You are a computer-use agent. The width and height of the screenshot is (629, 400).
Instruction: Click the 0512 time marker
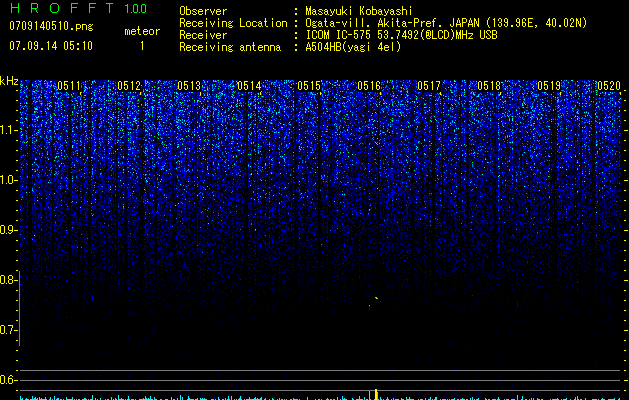click(x=129, y=86)
